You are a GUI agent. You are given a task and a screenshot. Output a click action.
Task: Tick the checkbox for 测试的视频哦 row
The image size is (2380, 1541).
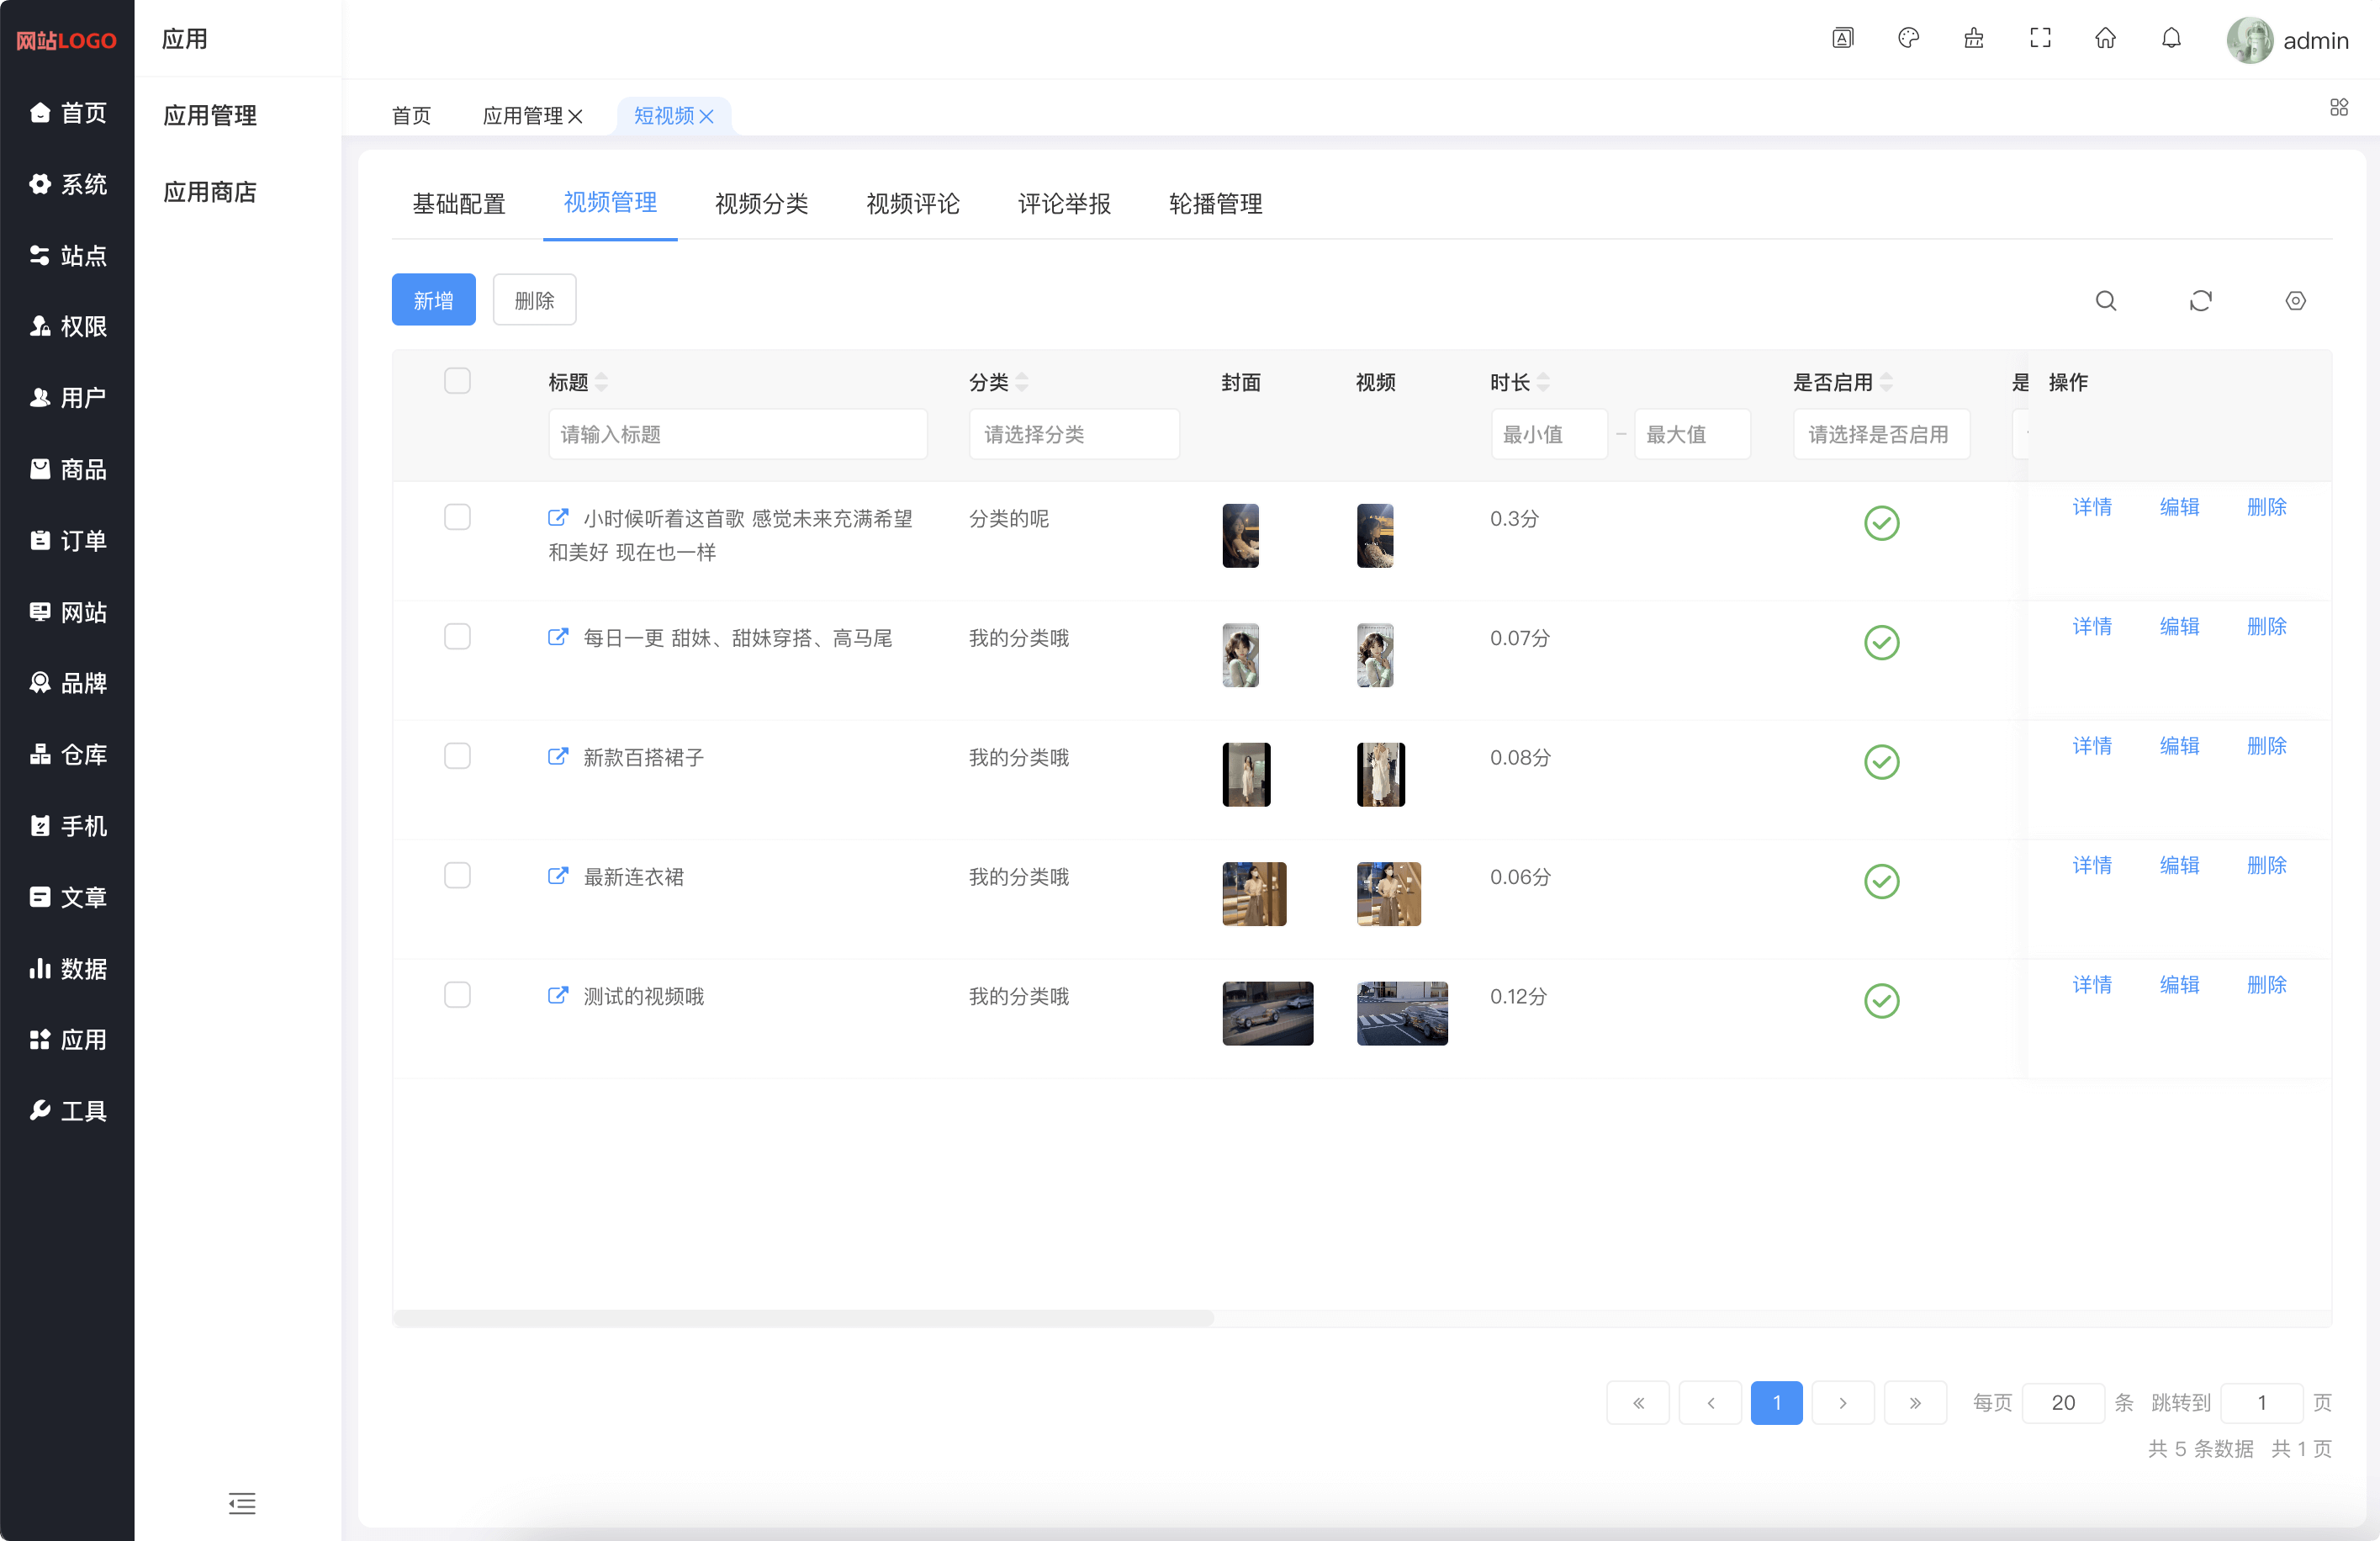(457, 995)
